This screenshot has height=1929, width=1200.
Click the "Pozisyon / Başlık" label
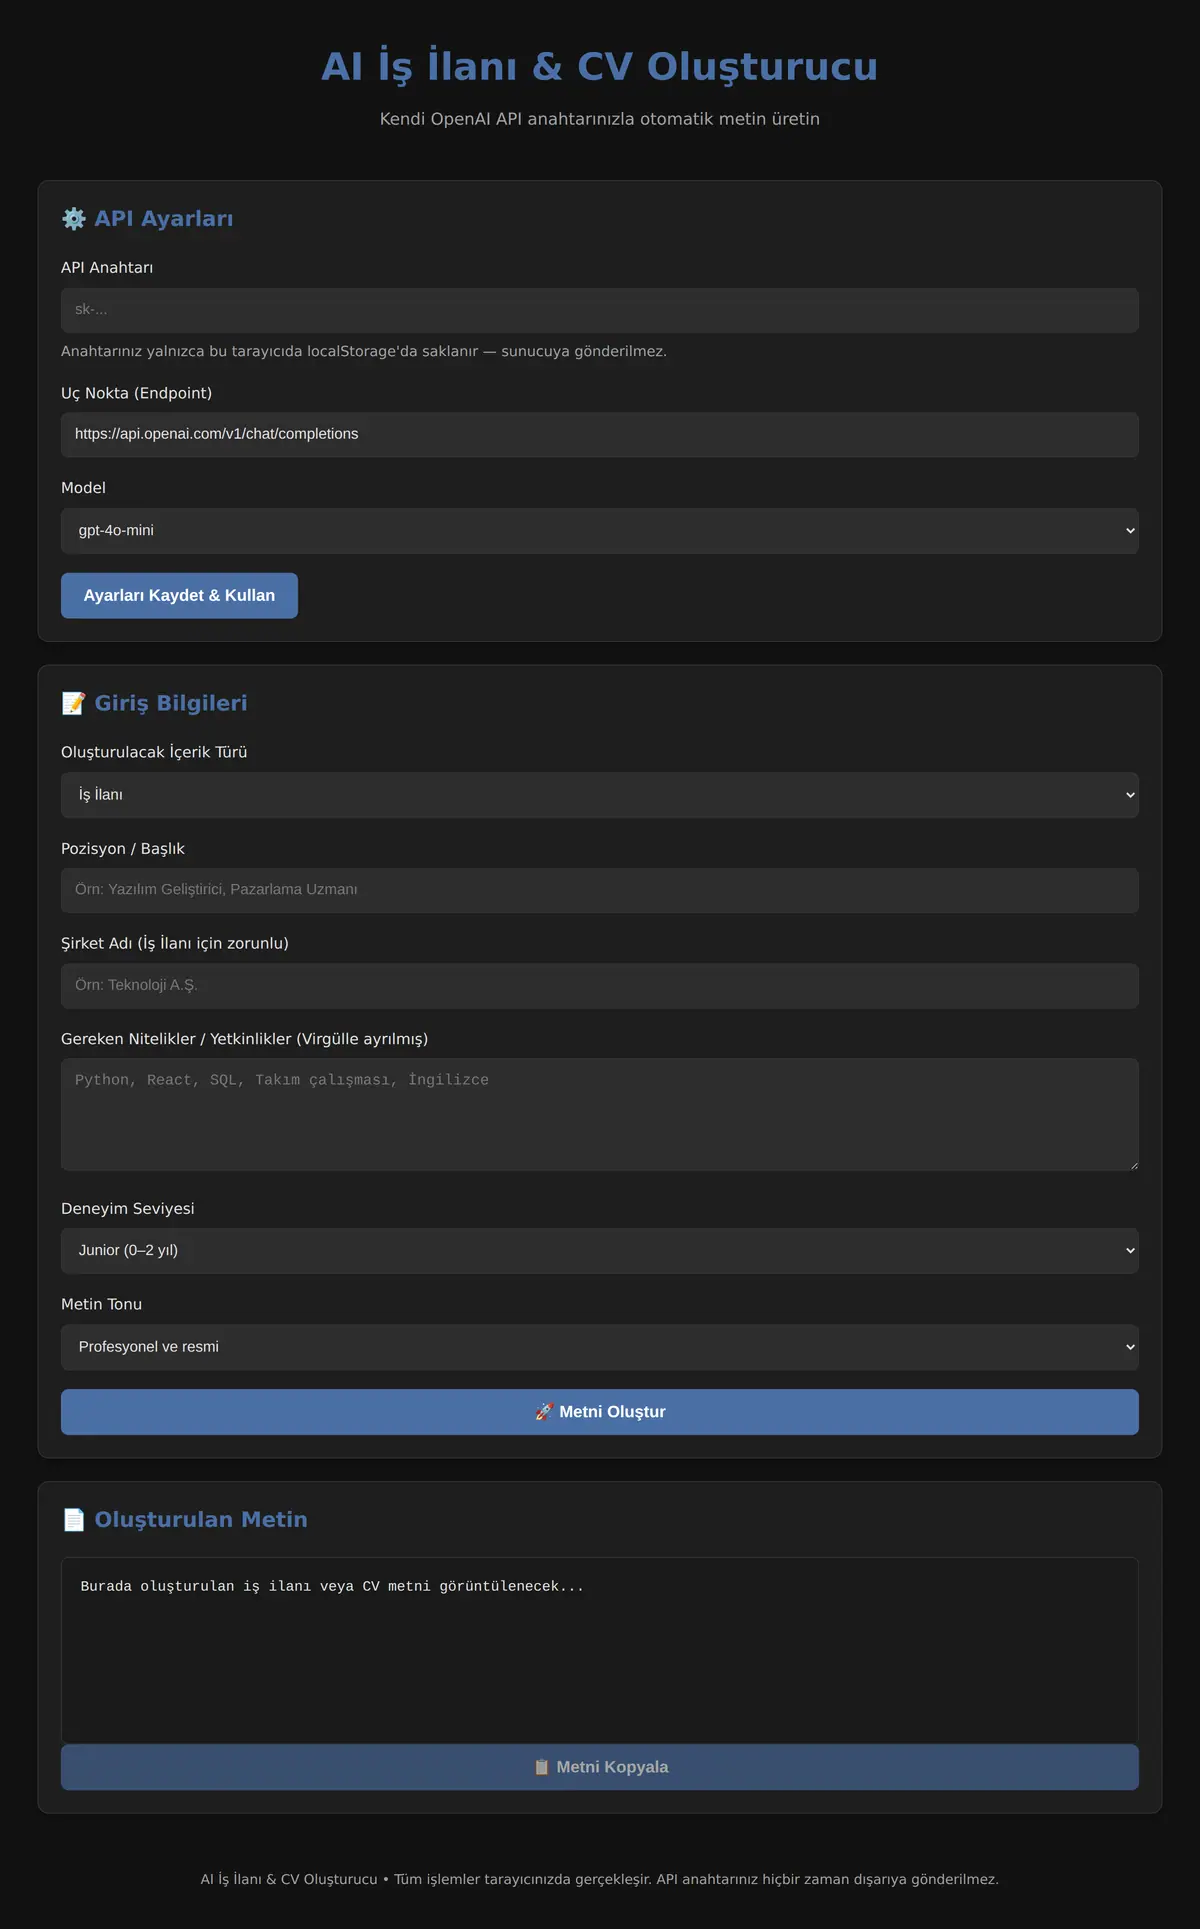click(x=123, y=849)
